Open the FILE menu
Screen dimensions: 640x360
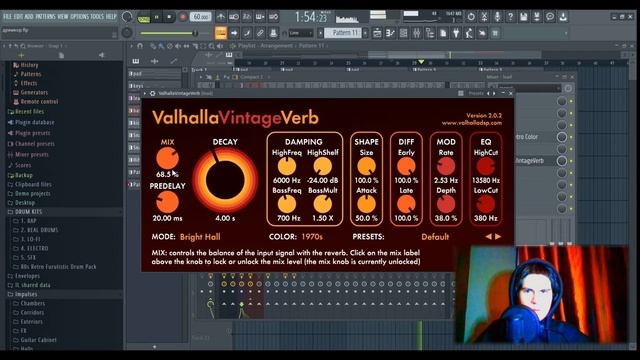coord(7,16)
